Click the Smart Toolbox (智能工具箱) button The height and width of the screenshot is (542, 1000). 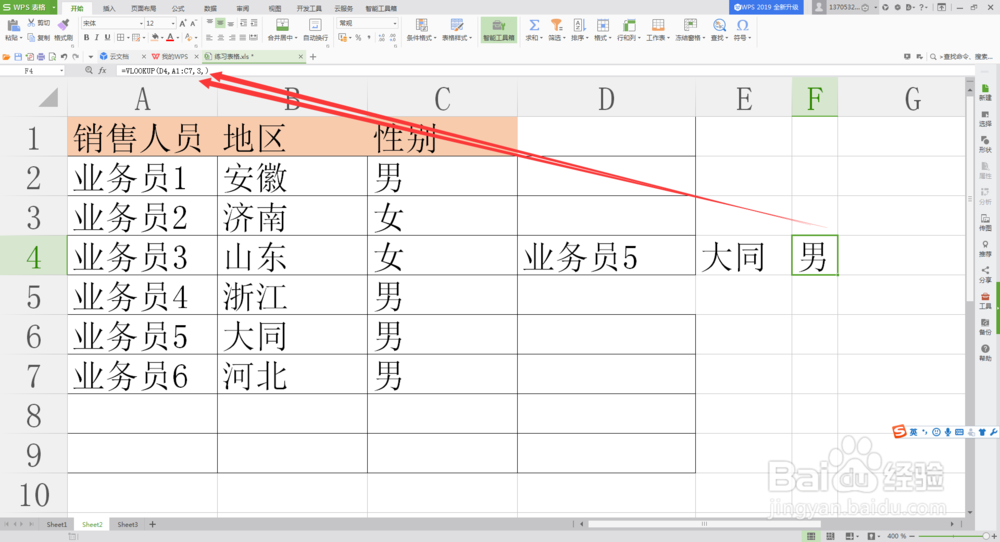[x=499, y=30]
